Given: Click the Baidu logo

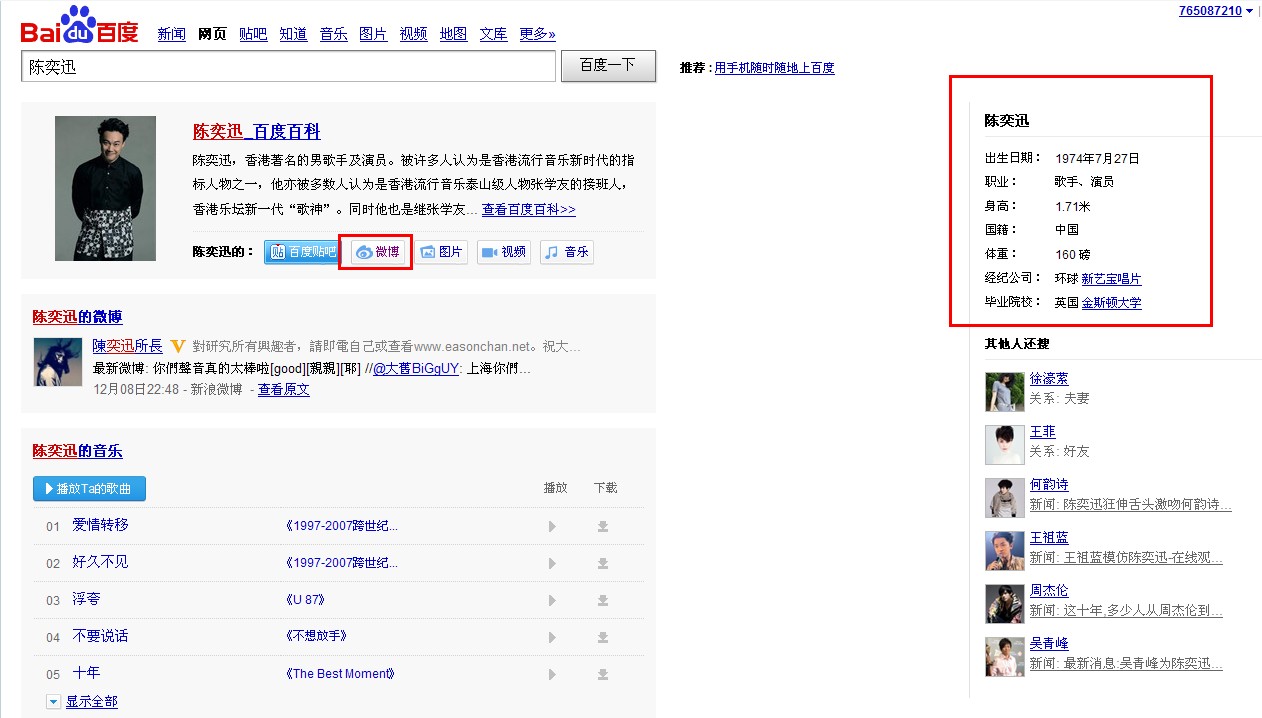Looking at the screenshot, I should coord(79,27).
